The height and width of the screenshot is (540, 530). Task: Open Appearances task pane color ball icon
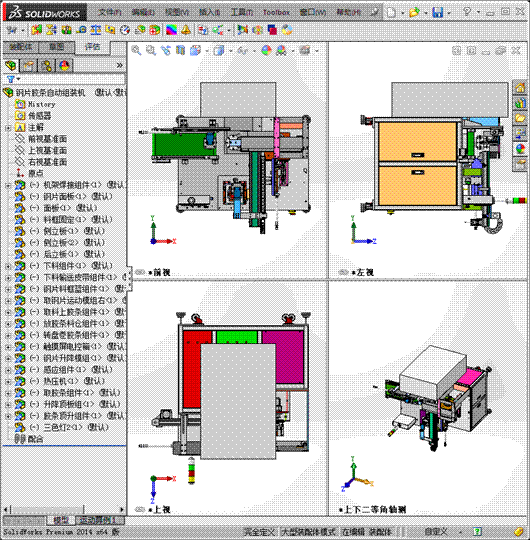coord(520,149)
